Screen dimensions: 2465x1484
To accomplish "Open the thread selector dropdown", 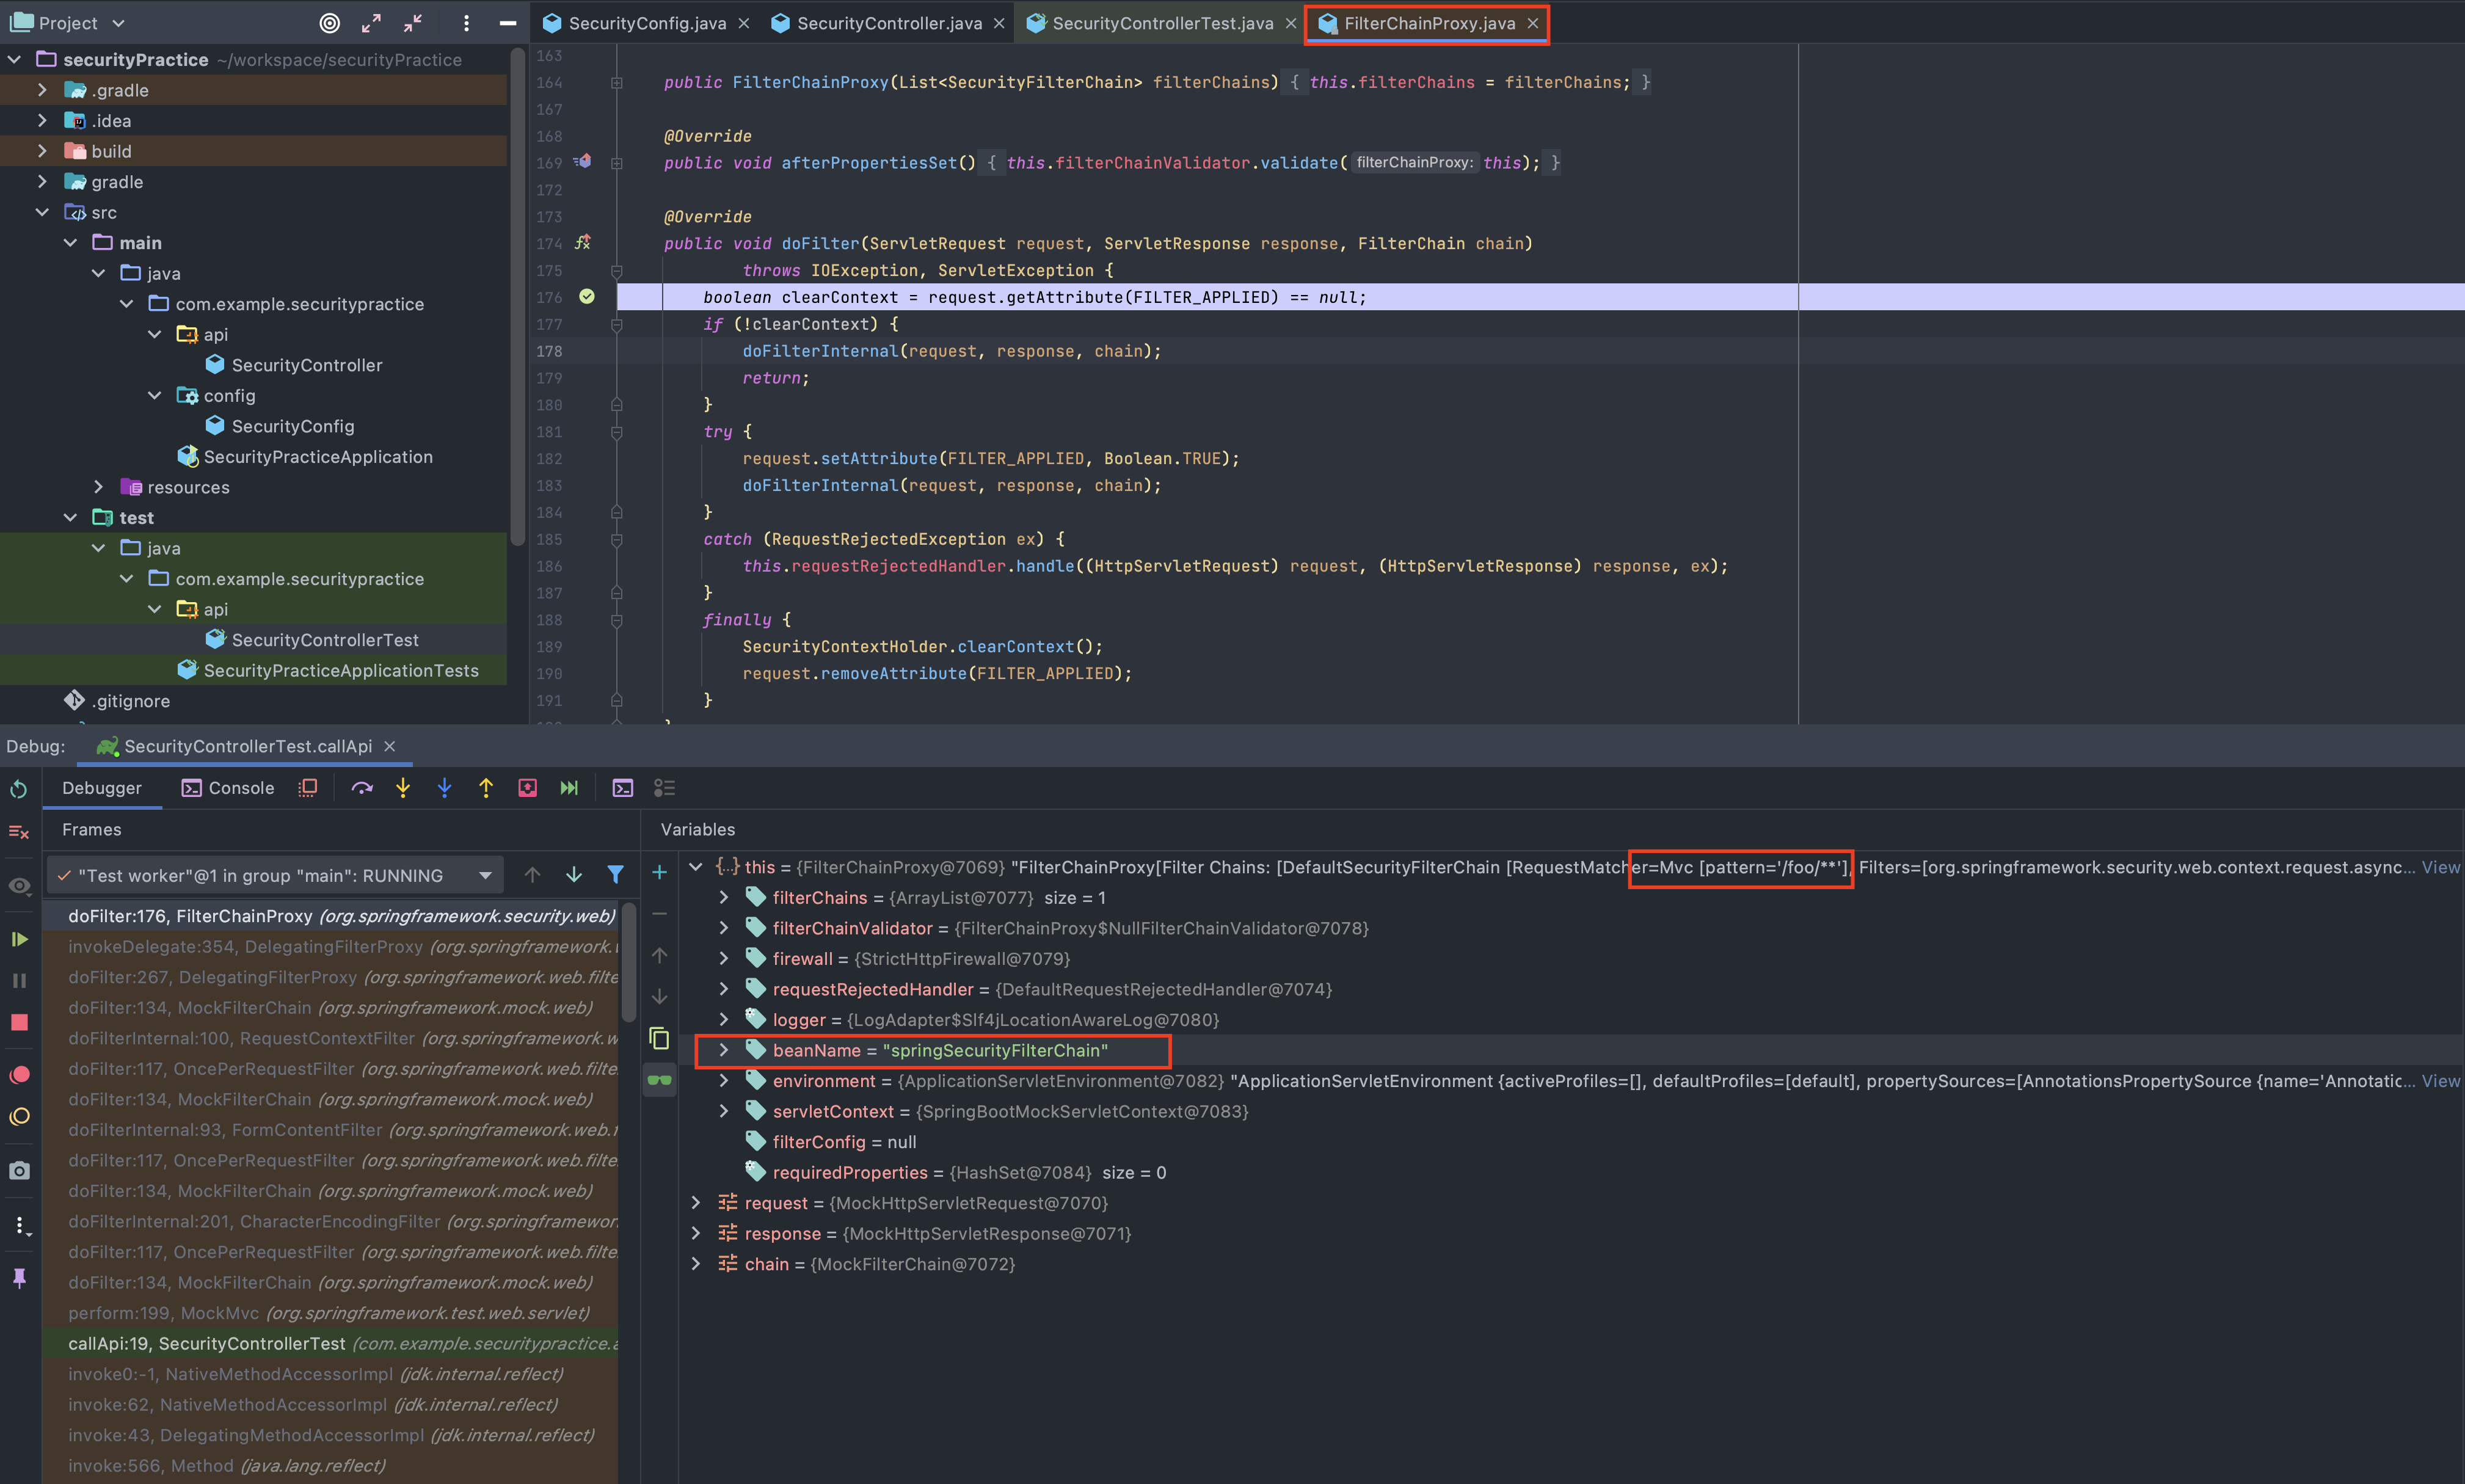I will click(x=485, y=875).
